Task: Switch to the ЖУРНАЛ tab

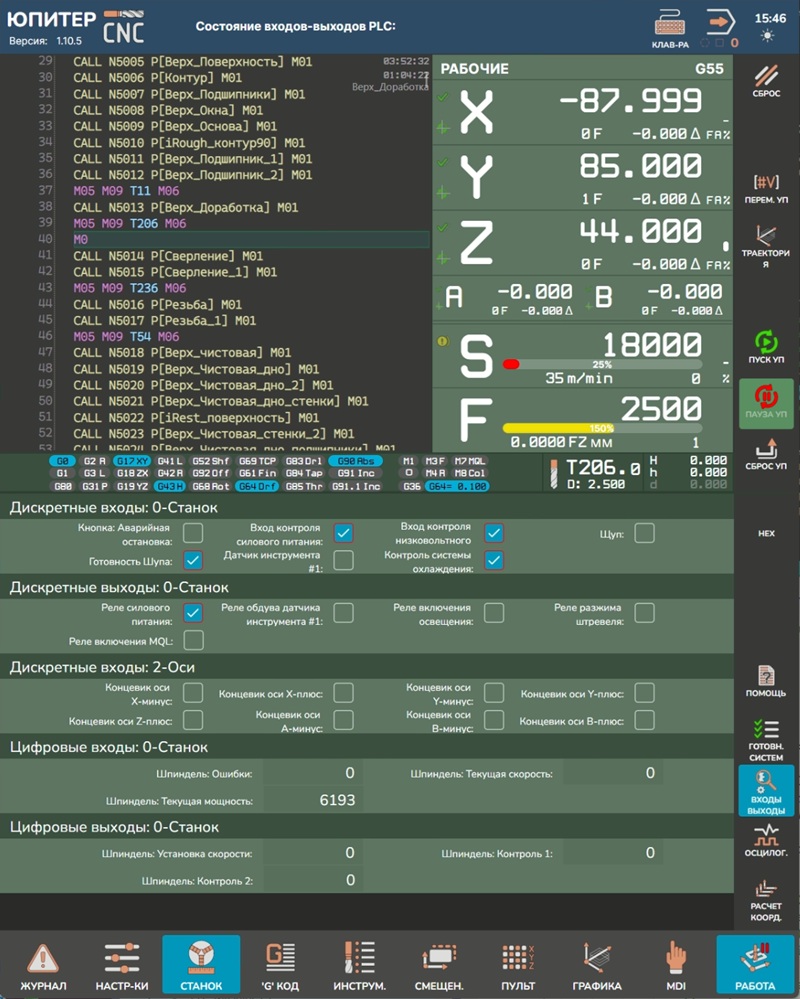Action: click(44, 965)
